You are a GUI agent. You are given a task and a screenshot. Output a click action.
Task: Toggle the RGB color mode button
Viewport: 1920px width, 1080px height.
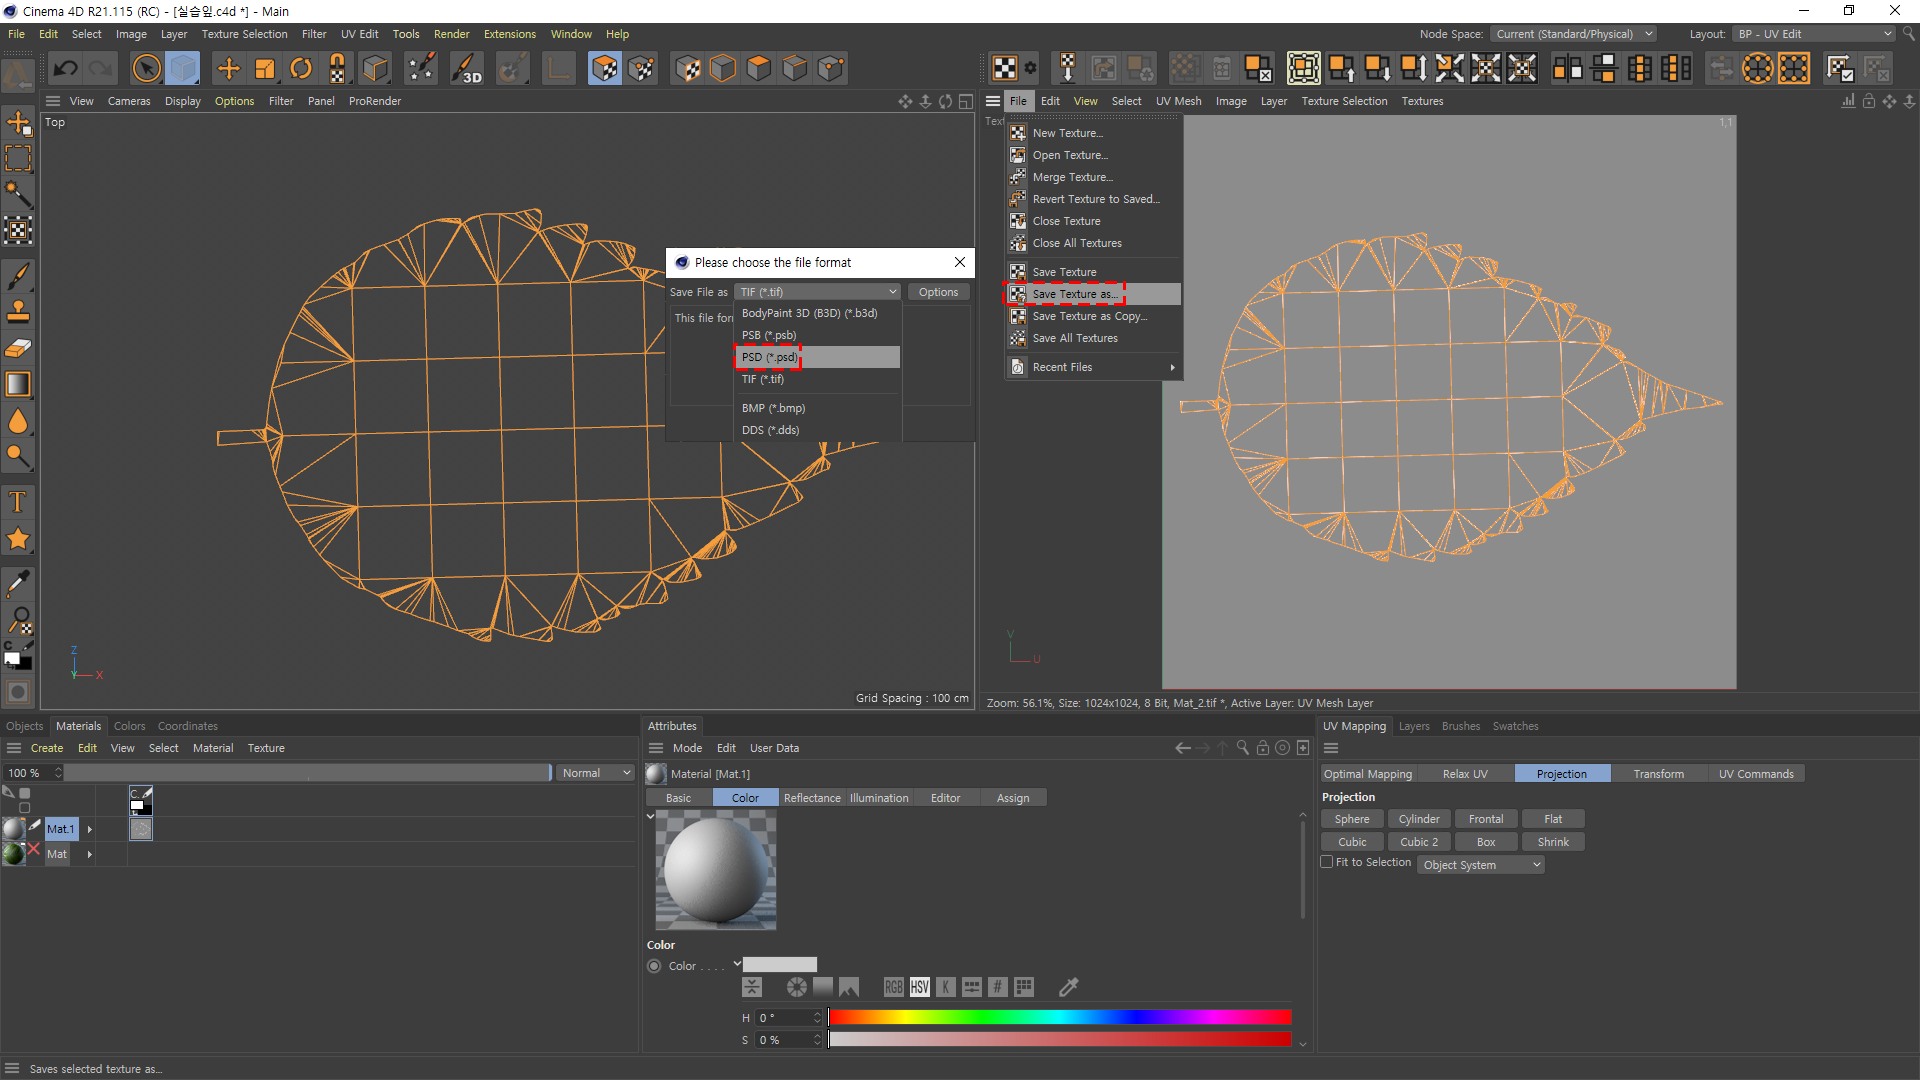pos(893,987)
